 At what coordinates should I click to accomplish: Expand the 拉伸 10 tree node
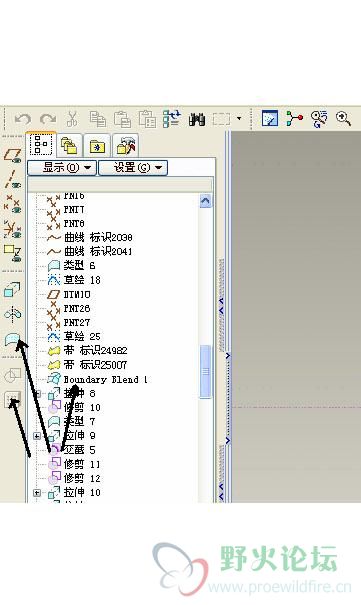(x=37, y=493)
